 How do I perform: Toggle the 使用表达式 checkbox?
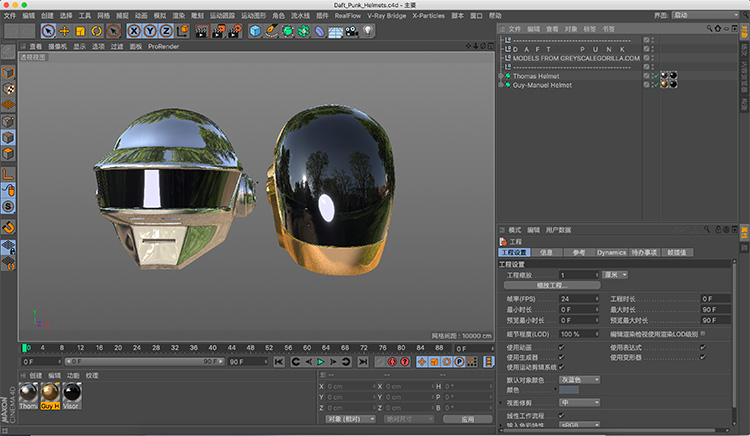[703, 348]
